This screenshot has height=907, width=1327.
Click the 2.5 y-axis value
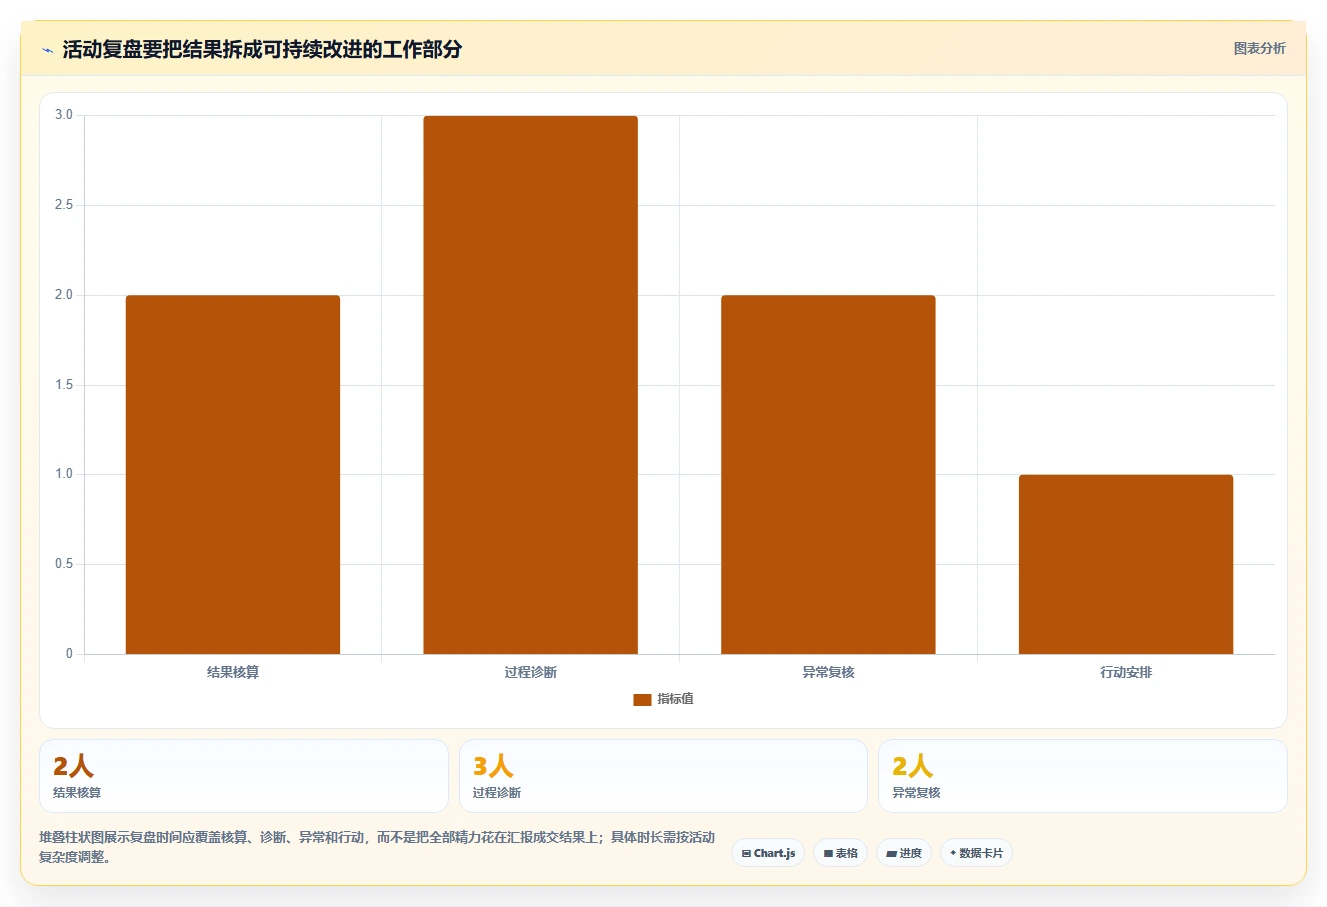coord(64,205)
